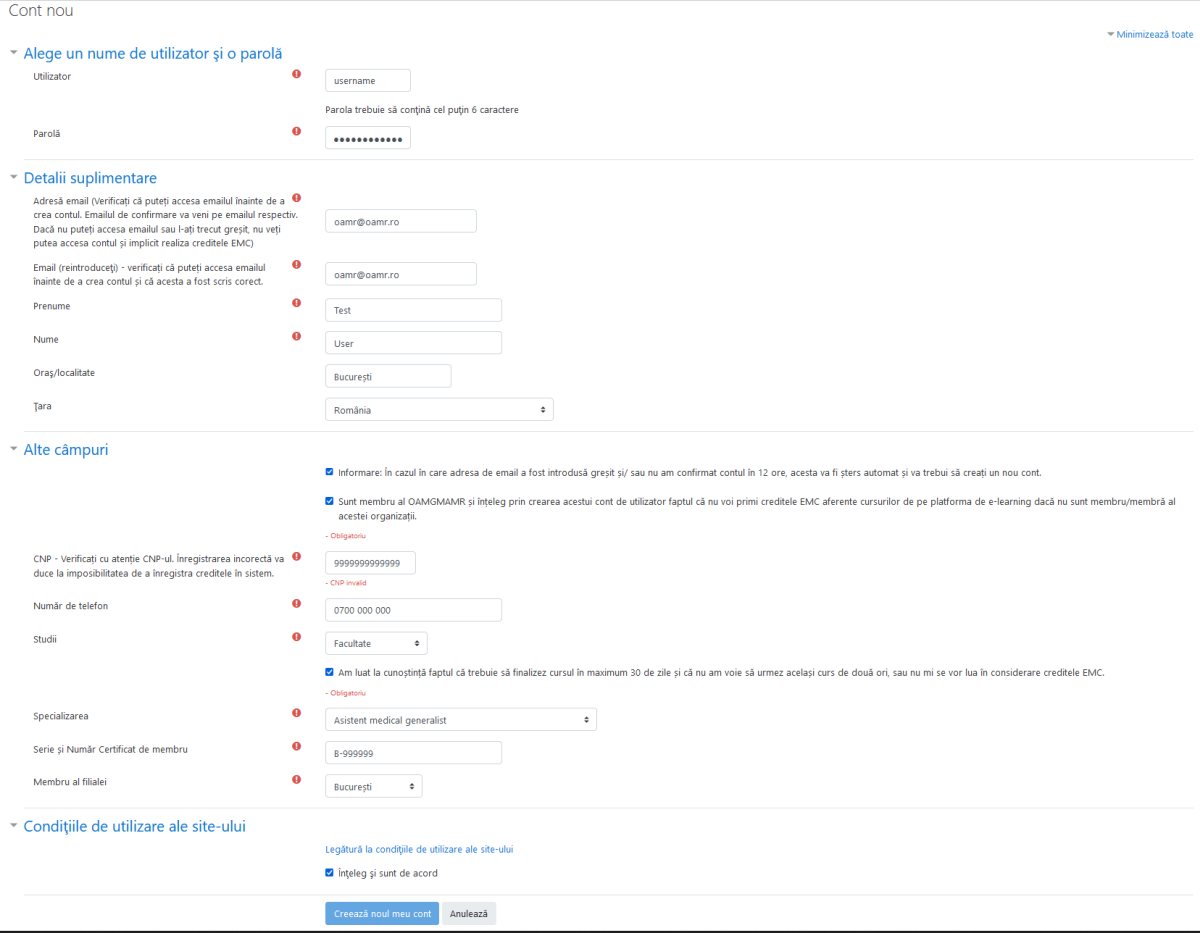Image resolution: width=1200 pixels, height=933 pixels.
Task: Click required icon beside Număr de telefon
Action: 296,603
